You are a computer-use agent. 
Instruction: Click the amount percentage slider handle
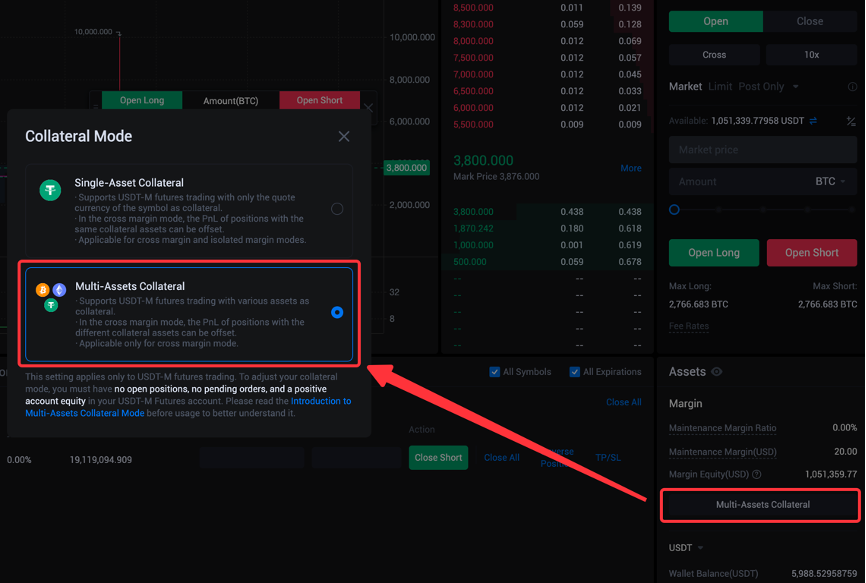point(674,210)
